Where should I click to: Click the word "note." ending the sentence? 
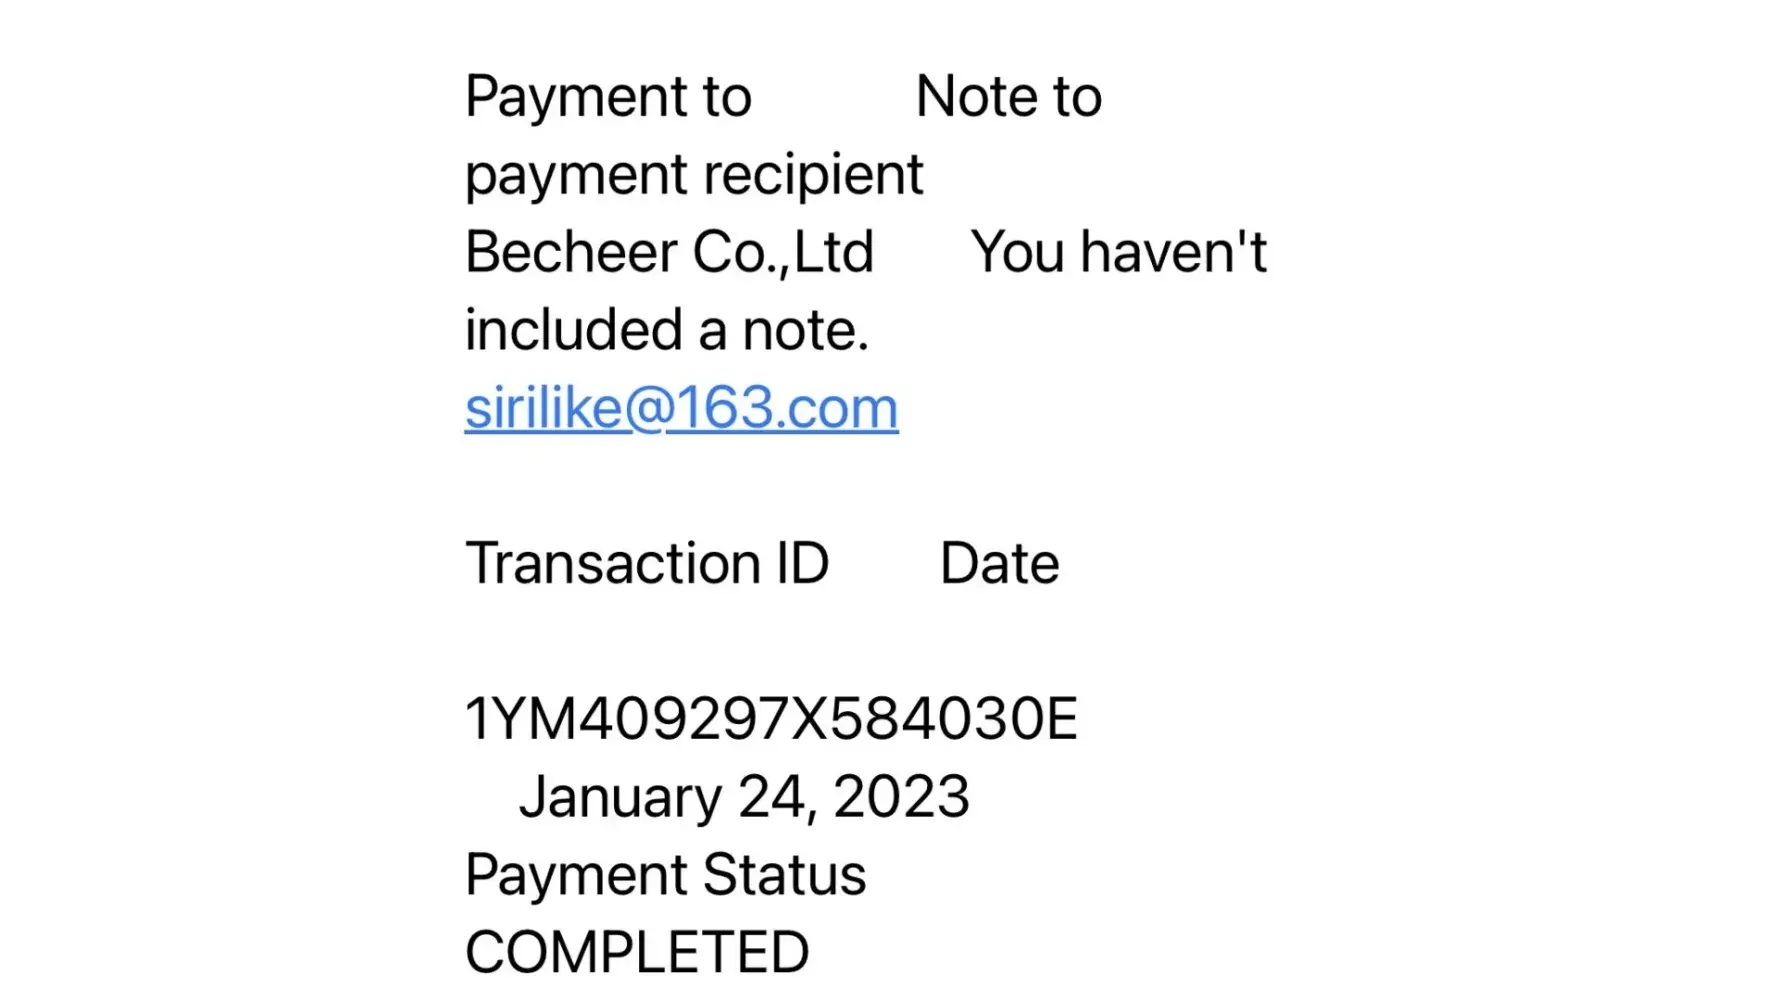point(805,330)
